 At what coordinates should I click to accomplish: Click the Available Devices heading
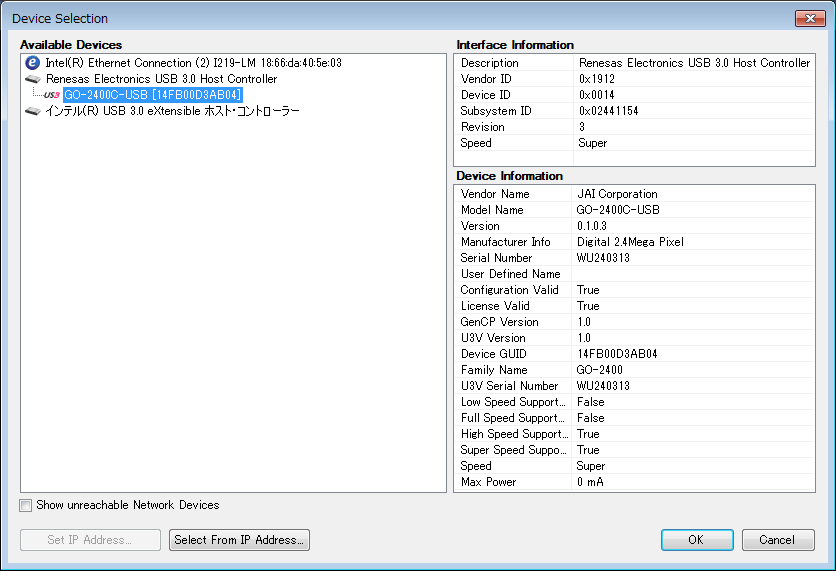click(71, 45)
